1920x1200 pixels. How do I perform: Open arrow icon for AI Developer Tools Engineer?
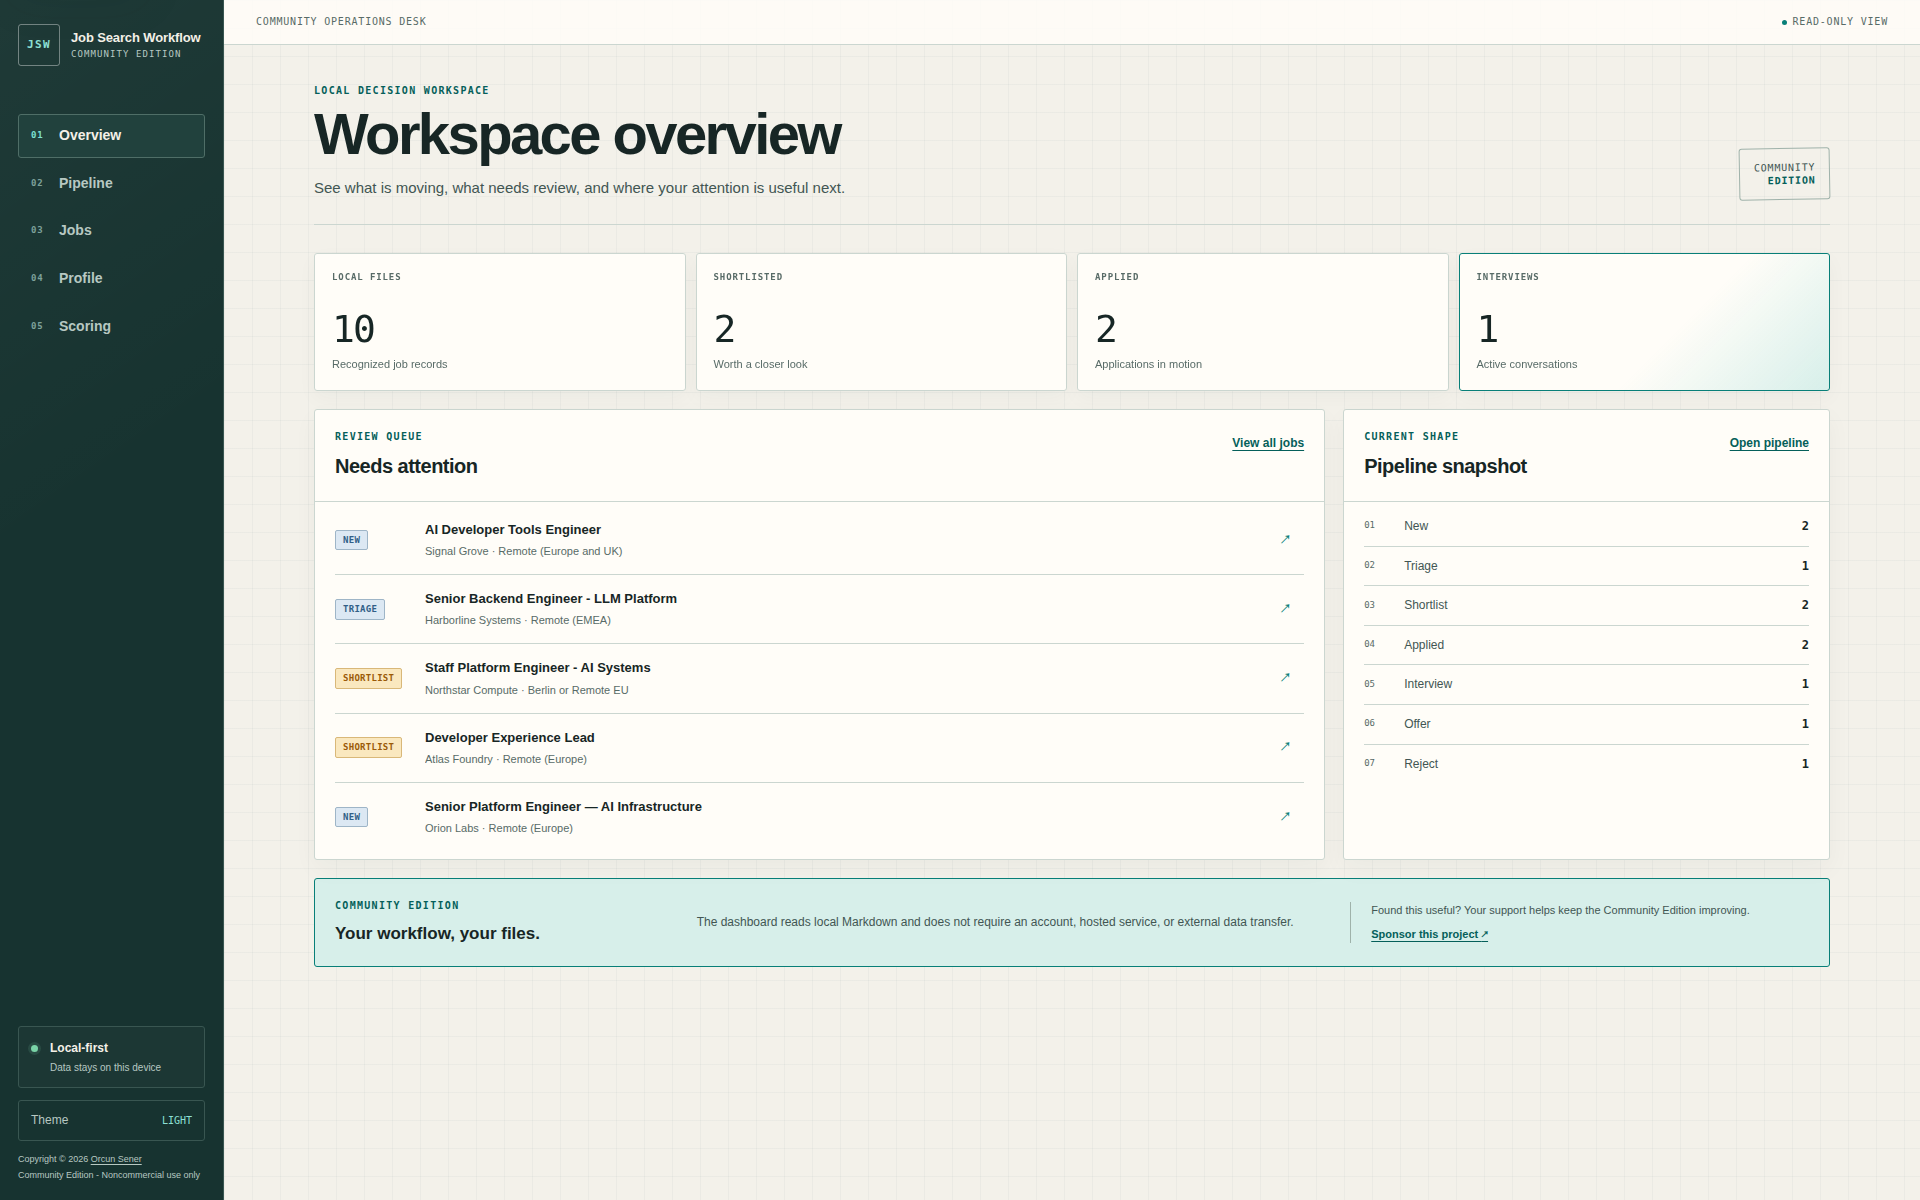[x=1285, y=540]
